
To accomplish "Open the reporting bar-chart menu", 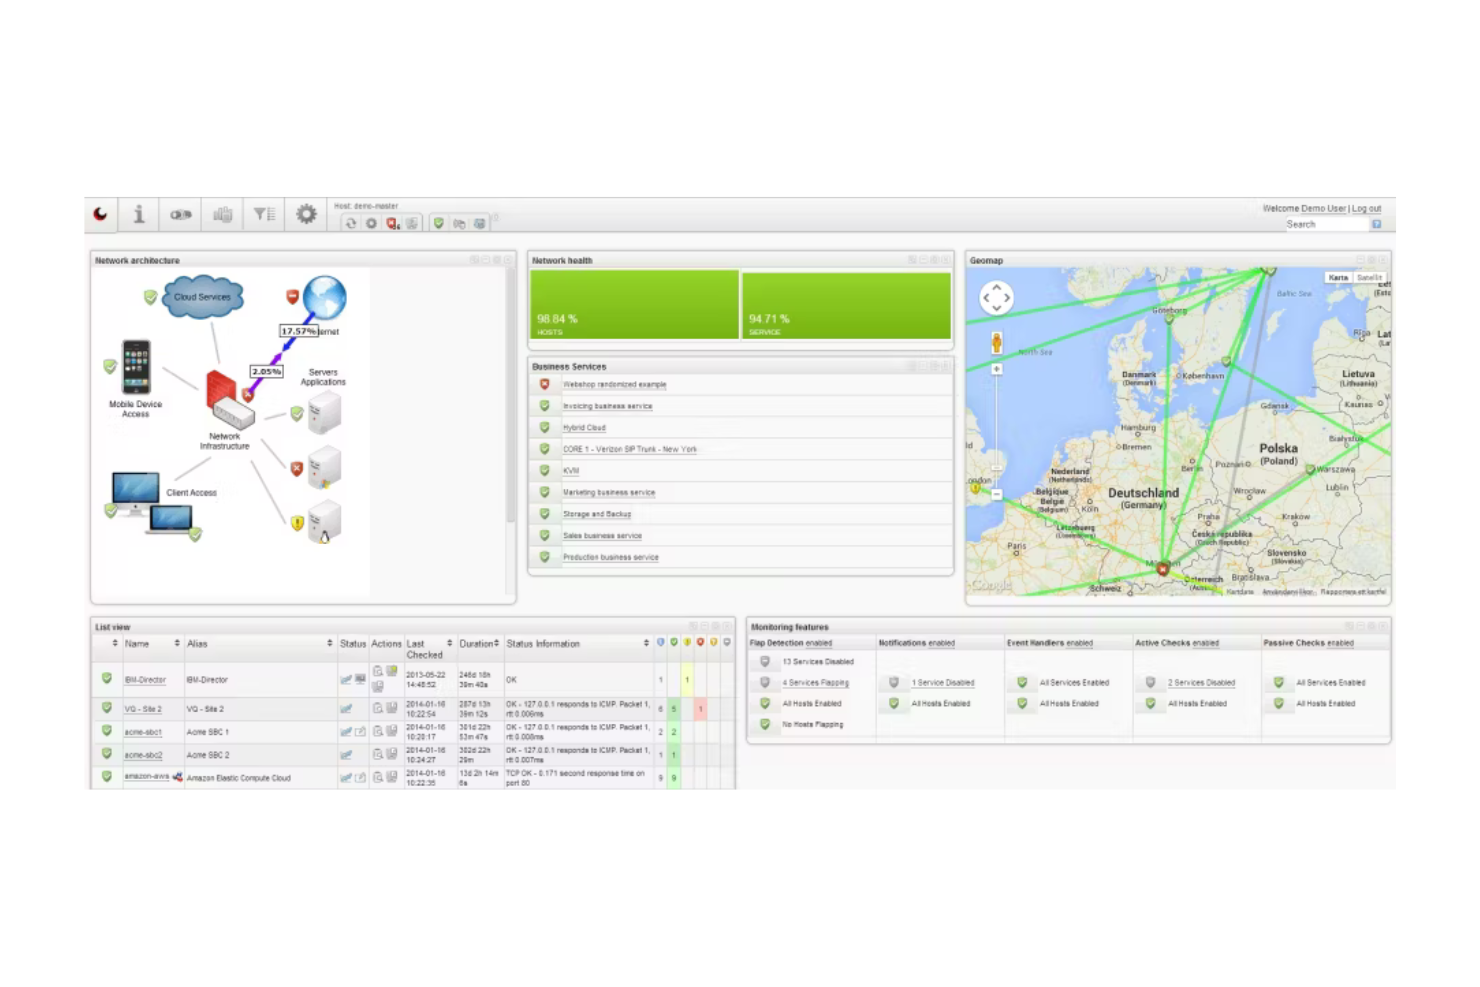I will [222, 214].
